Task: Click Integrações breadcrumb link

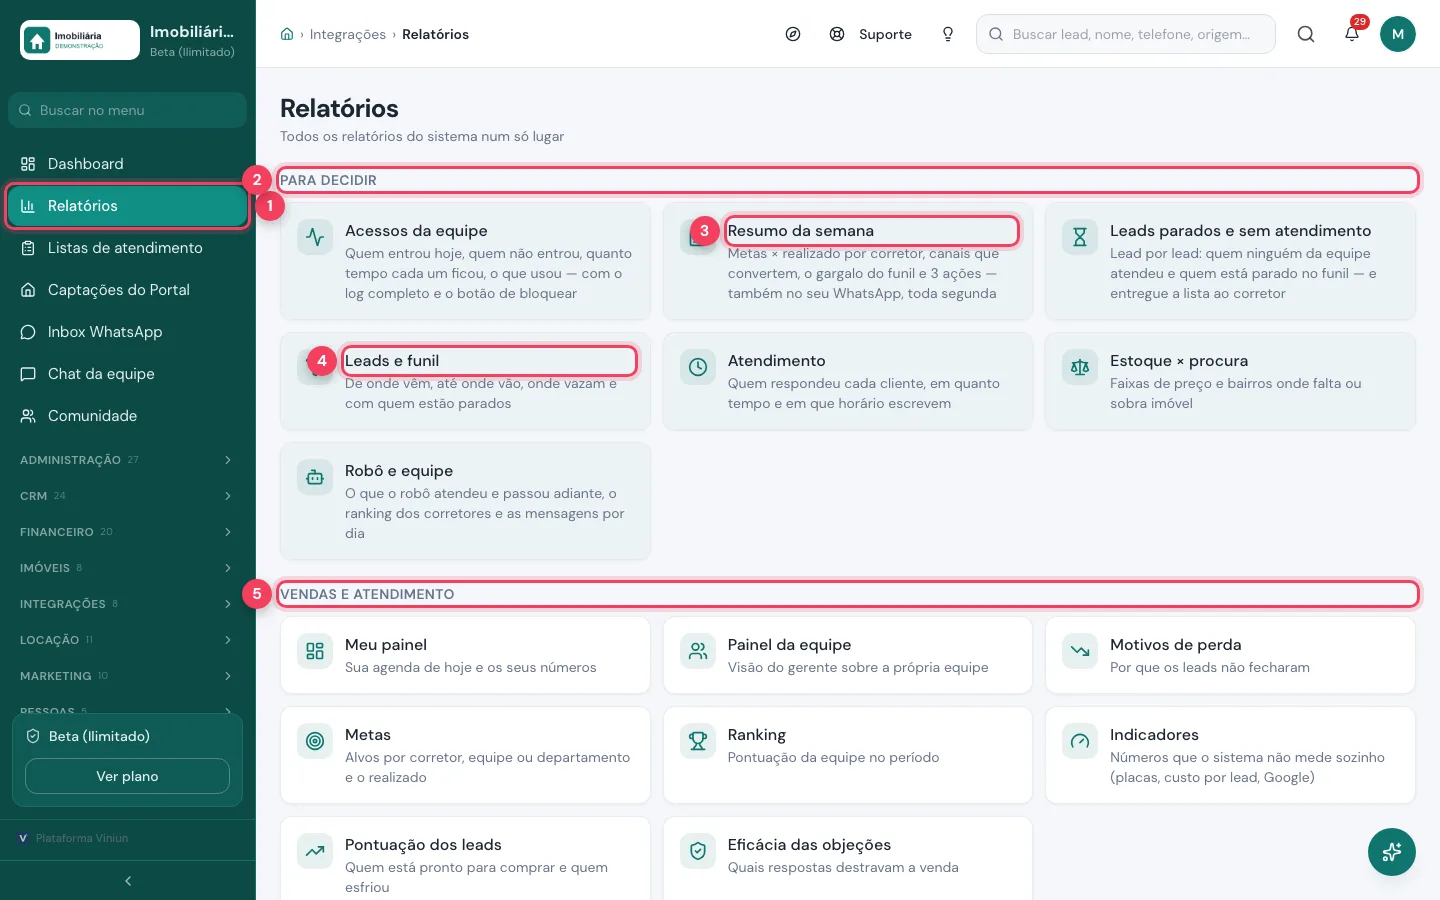Action: 347,34
